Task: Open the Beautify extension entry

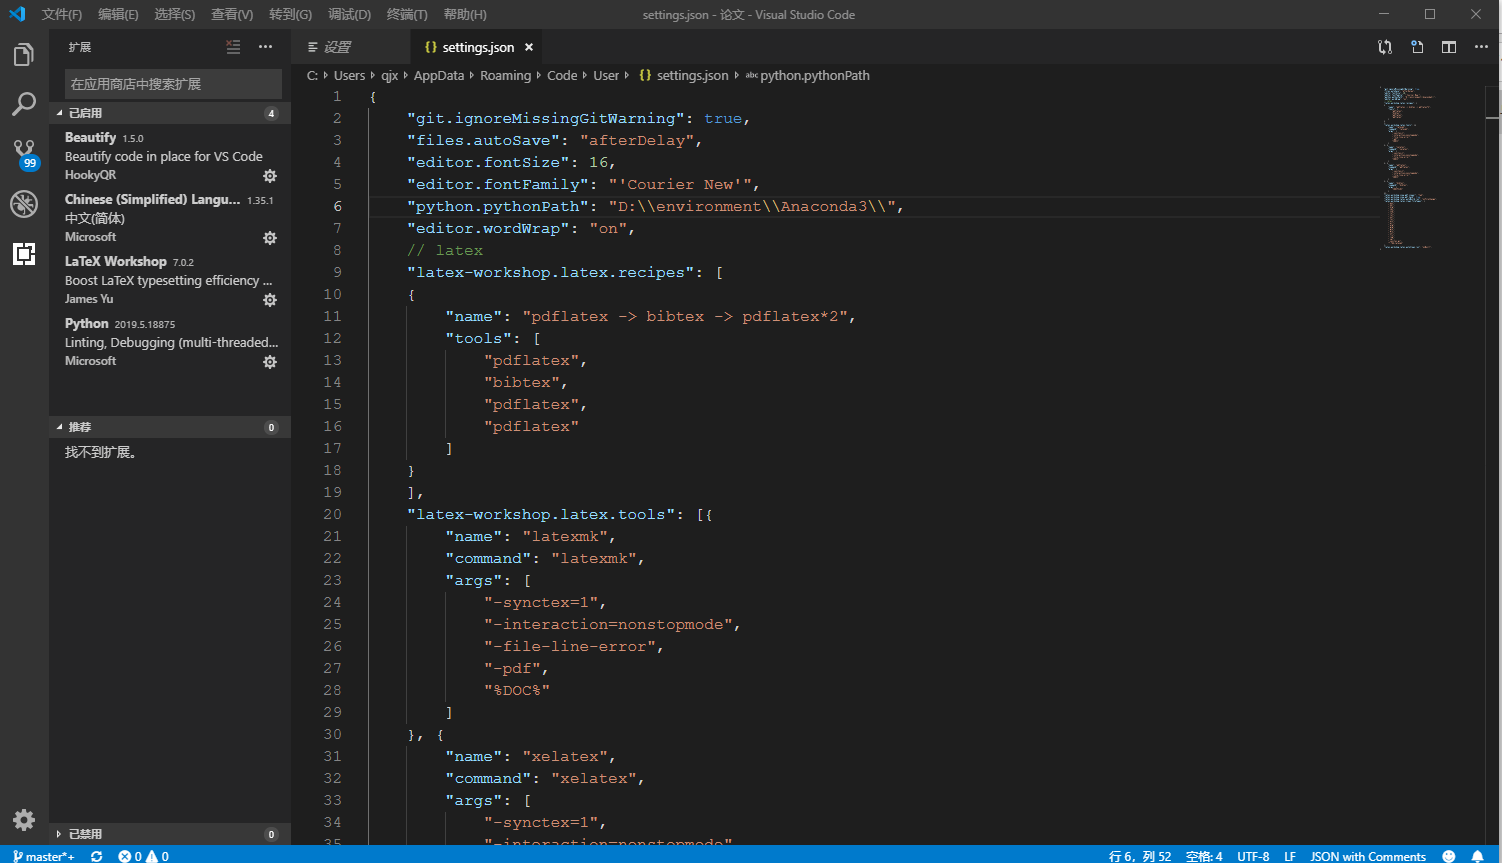Action: point(170,156)
